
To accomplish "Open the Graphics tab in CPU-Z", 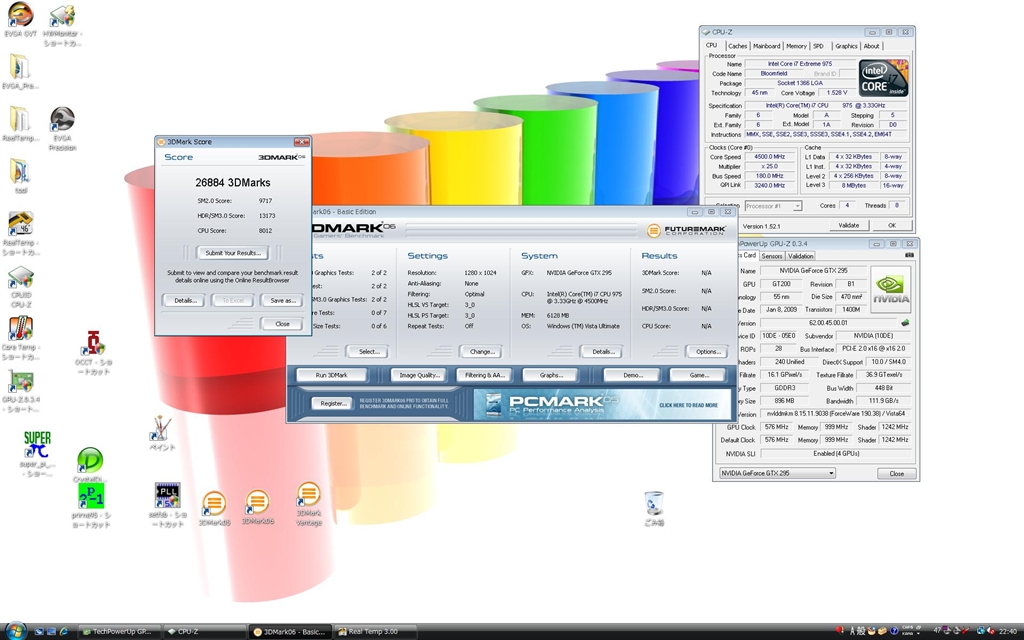I will [846, 46].
